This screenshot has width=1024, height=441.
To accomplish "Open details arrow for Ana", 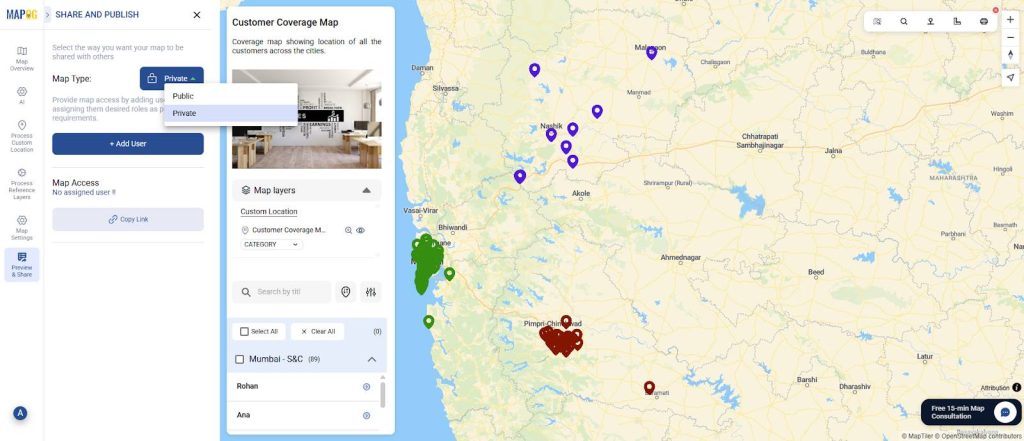I will pos(366,416).
